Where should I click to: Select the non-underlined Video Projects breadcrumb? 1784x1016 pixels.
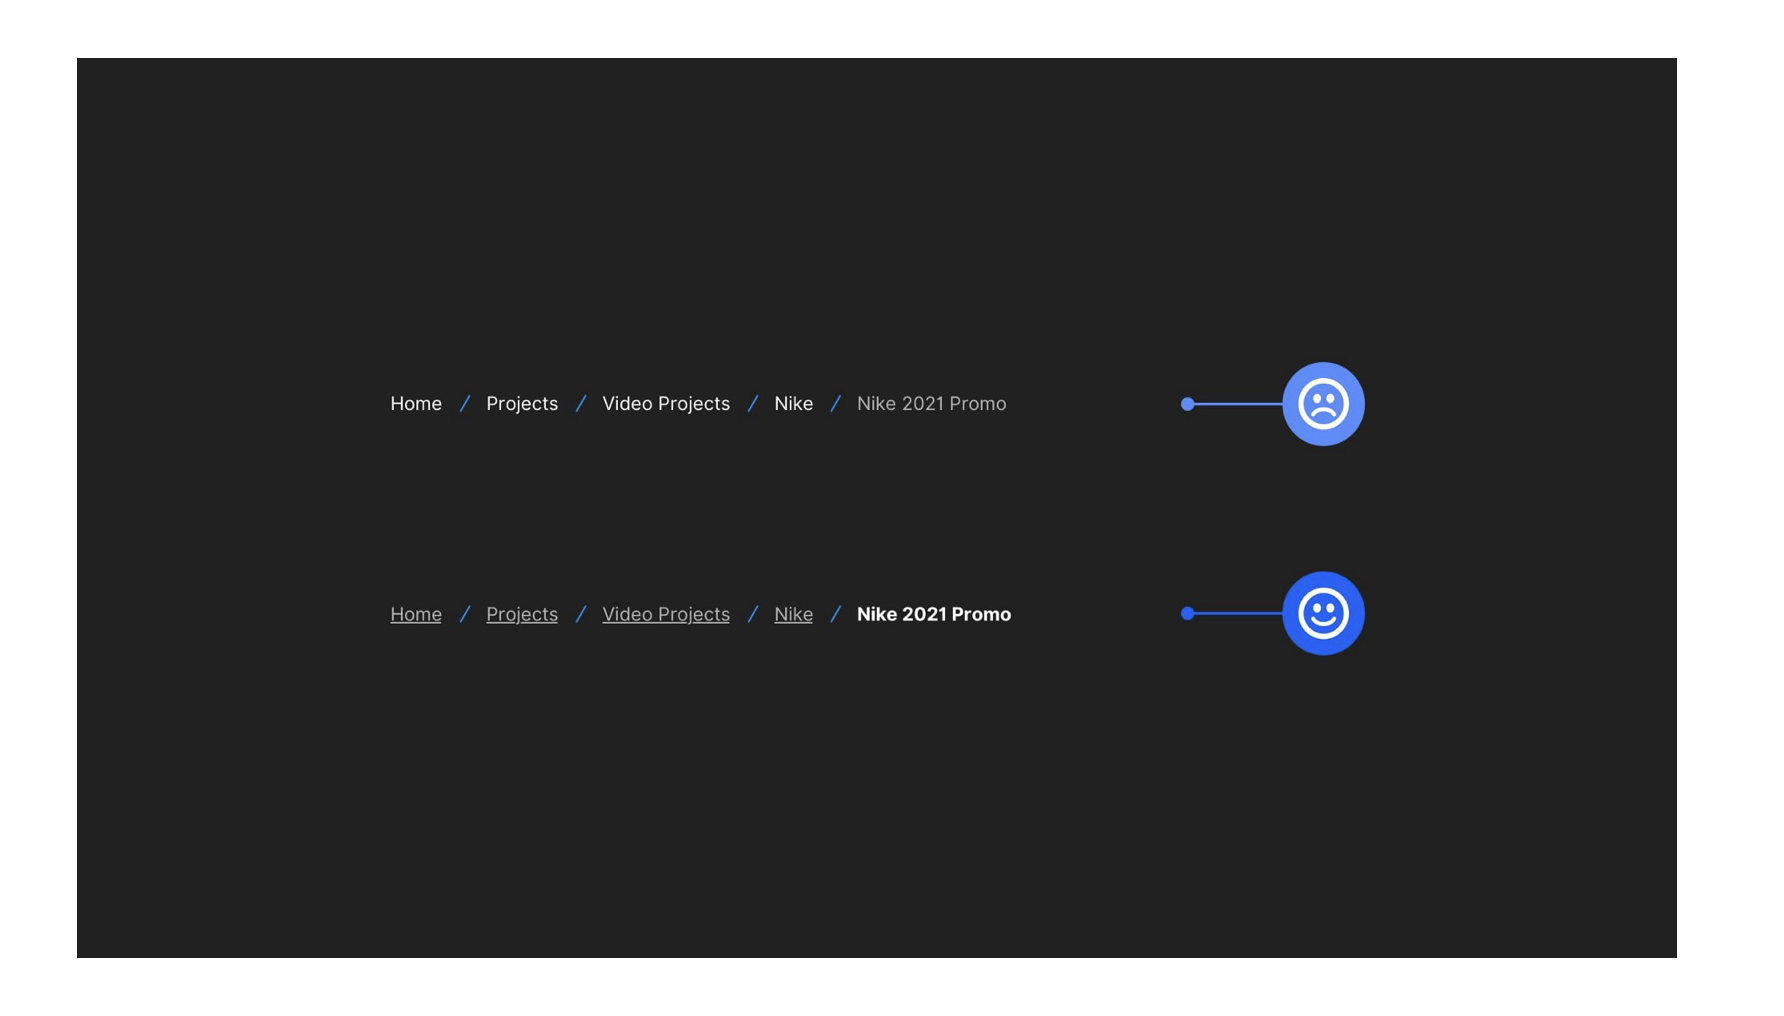[x=665, y=404]
